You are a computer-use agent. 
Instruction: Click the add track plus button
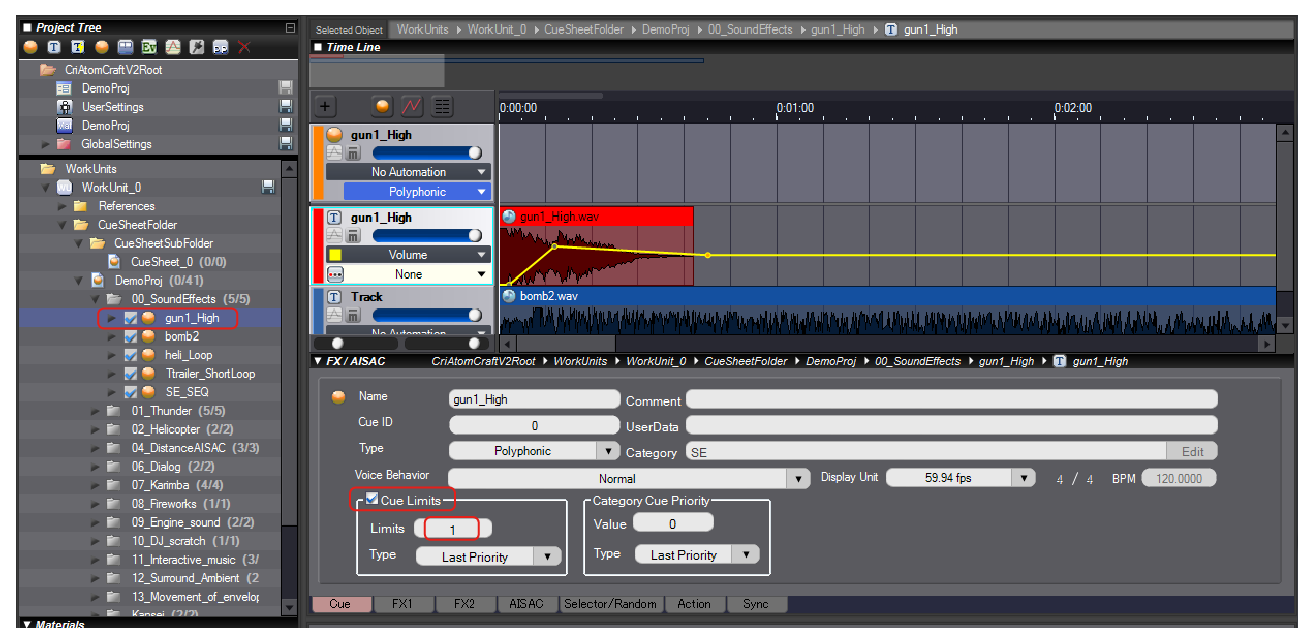(327, 107)
